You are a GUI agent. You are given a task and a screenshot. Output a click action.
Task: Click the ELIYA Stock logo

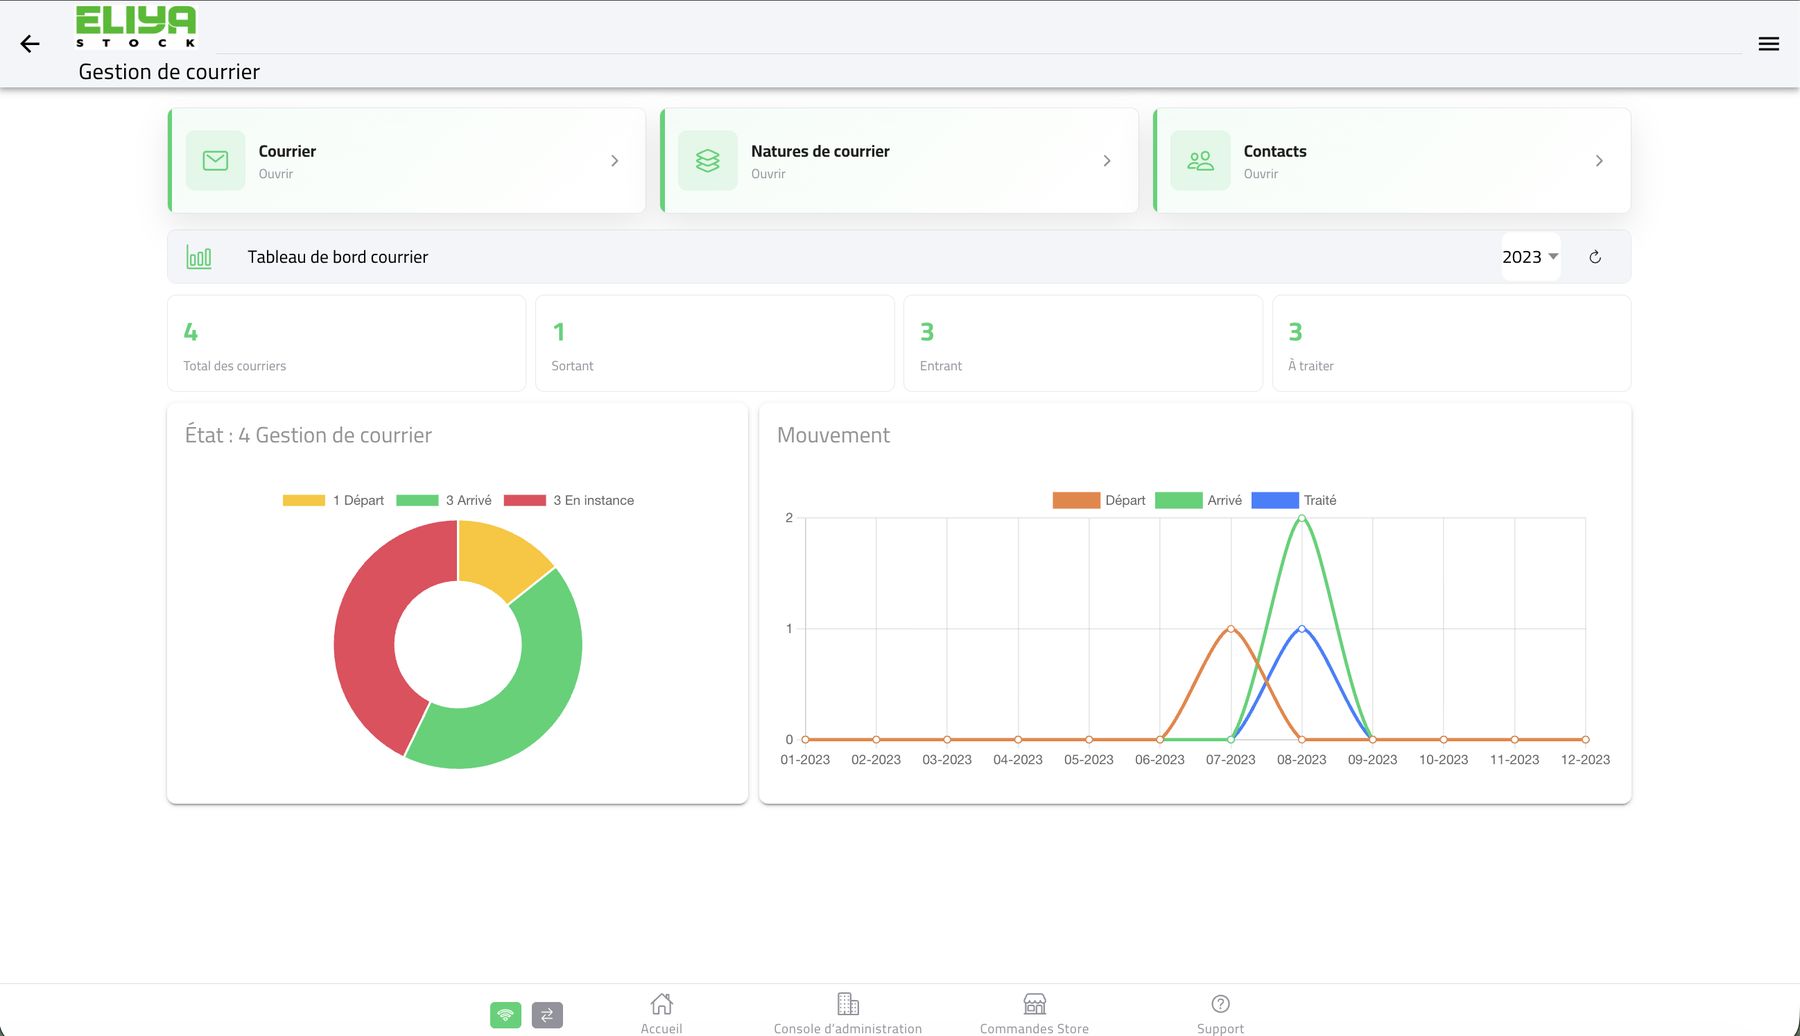pyautogui.click(x=136, y=27)
